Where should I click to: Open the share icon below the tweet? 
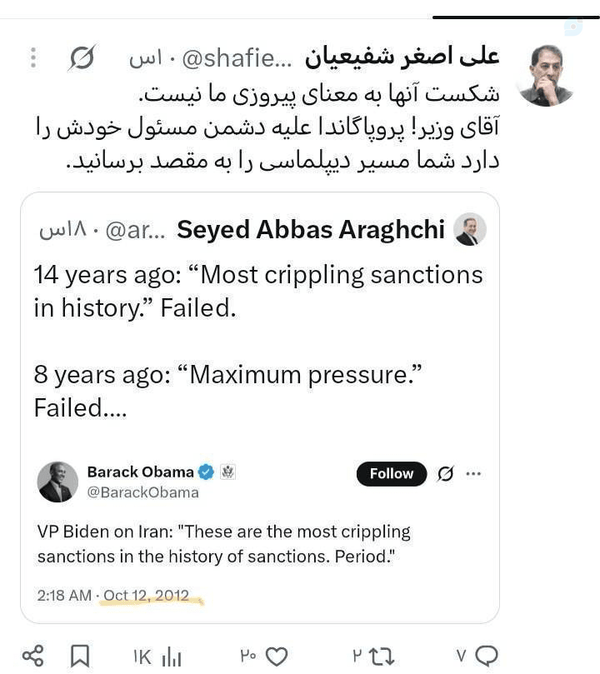click(x=33, y=656)
